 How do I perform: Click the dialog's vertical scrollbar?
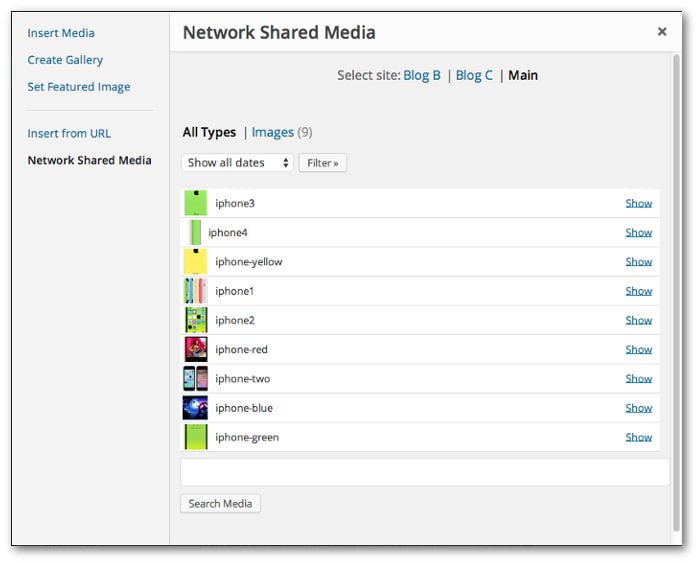point(676,292)
